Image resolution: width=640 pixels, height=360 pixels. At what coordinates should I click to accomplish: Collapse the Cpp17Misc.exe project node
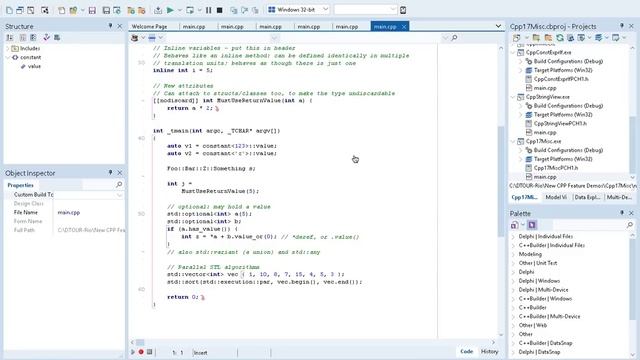click(x=513, y=141)
